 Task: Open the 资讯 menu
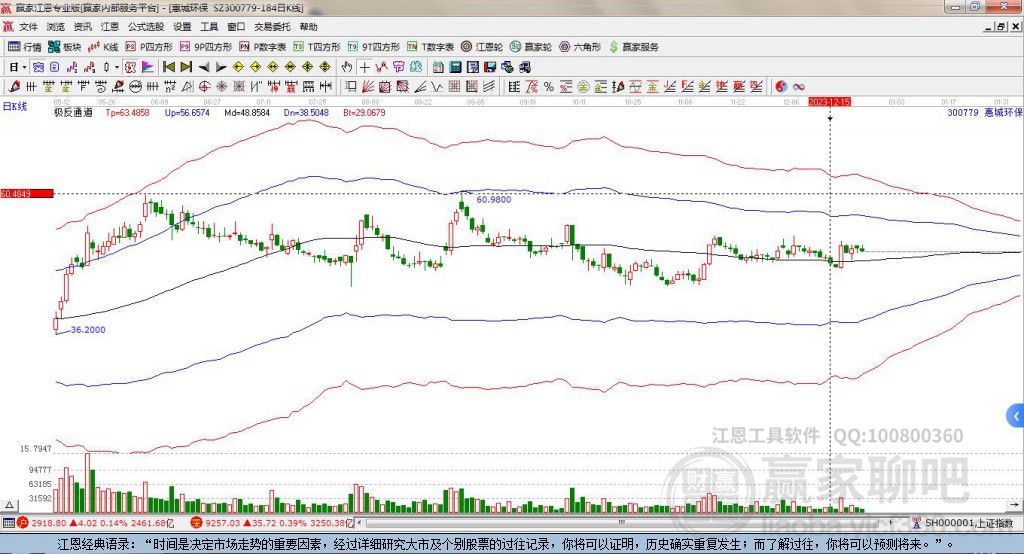[x=82, y=27]
